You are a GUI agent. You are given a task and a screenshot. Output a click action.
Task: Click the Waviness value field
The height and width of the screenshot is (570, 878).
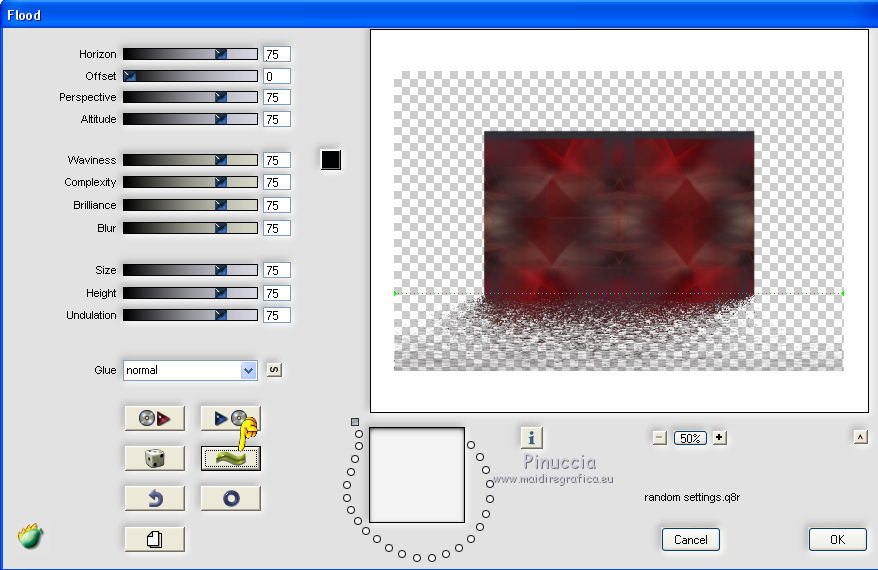(x=277, y=160)
